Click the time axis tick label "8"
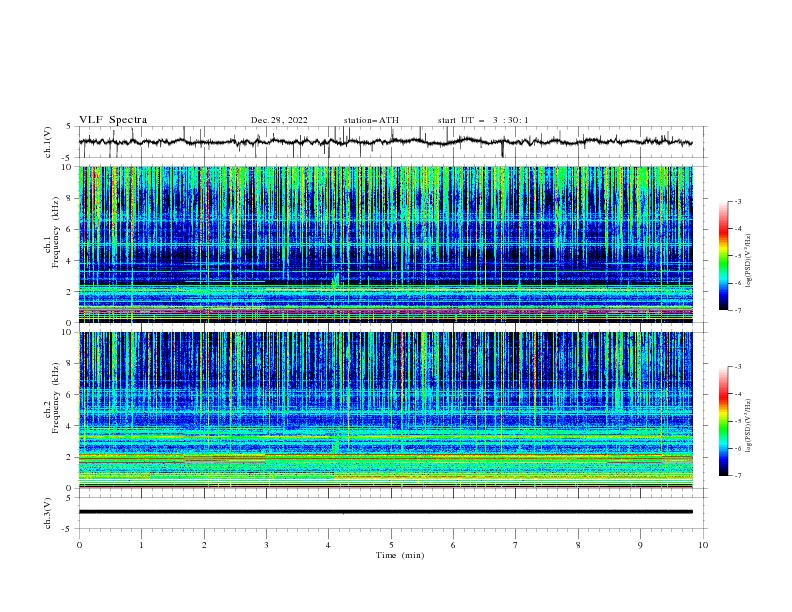The image size is (792, 612). pyautogui.click(x=578, y=545)
